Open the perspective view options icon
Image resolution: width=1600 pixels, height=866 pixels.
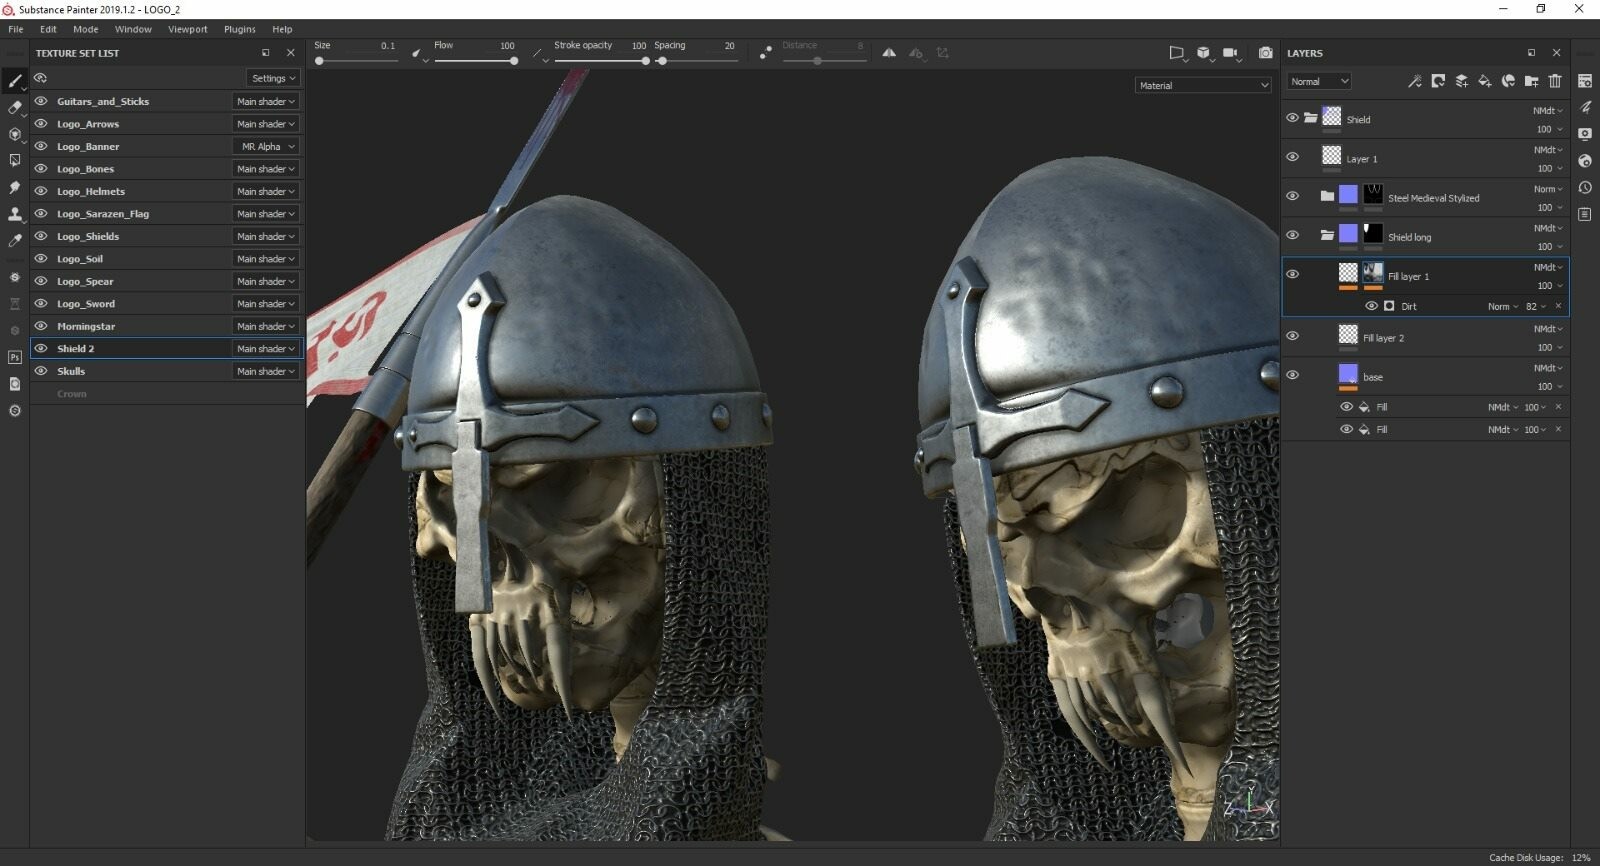pos(1177,53)
